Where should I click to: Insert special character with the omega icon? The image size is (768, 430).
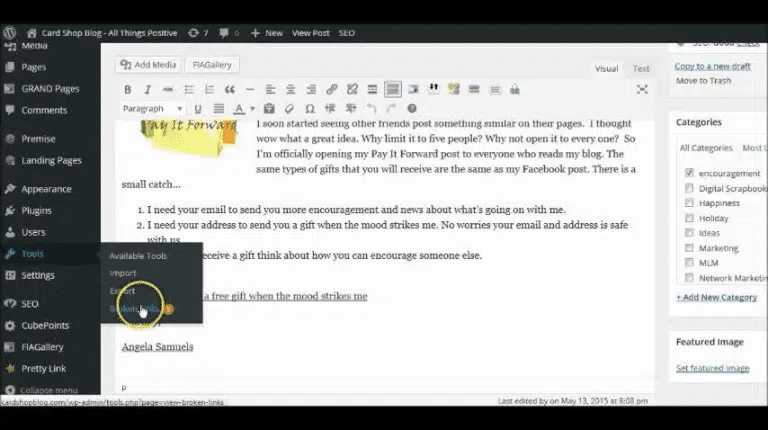309,109
